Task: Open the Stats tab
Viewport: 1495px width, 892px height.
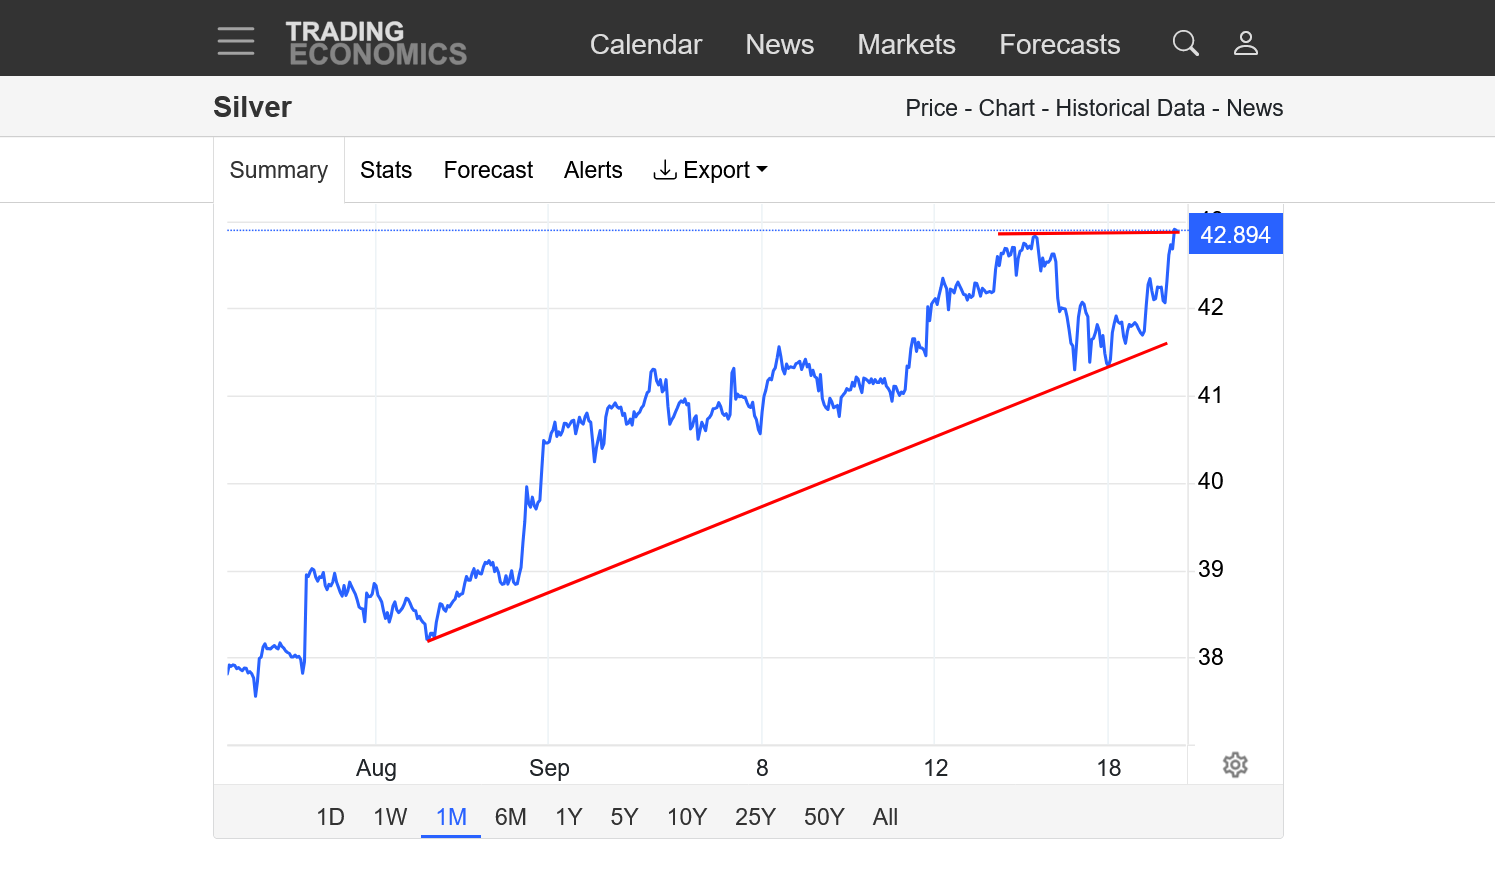Action: tap(386, 170)
